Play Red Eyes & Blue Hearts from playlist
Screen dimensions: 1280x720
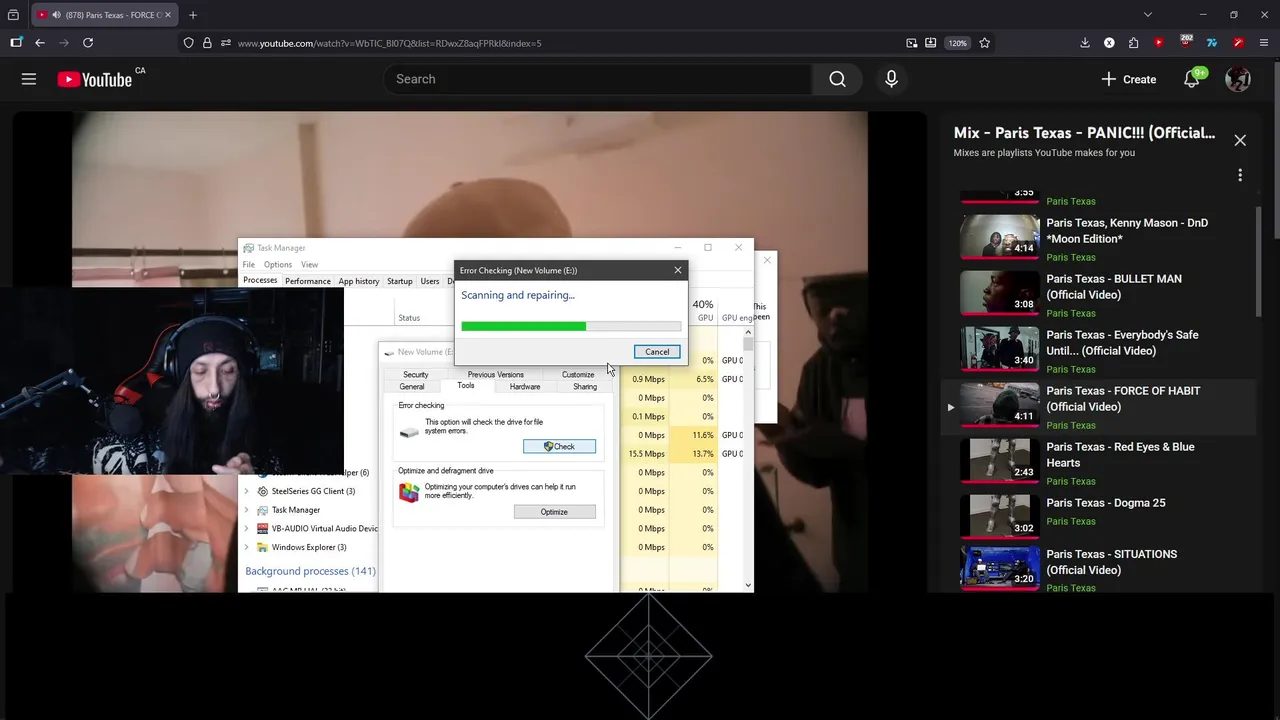pyautogui.click(x=1098, y=462)
